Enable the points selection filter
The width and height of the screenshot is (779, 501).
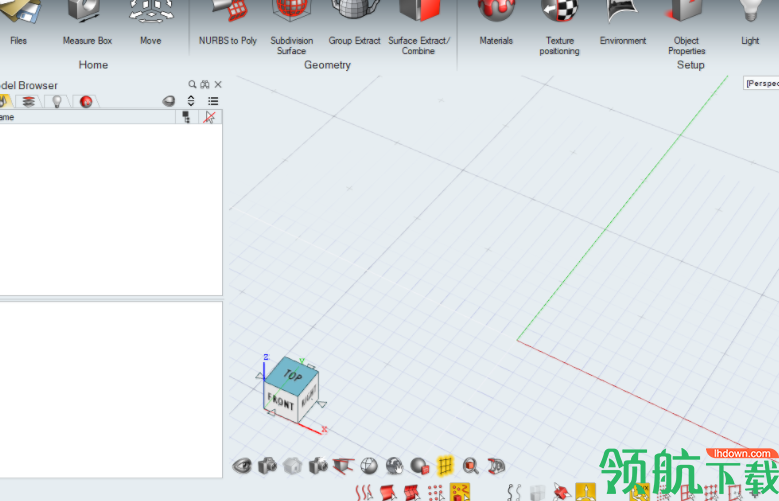(x=436, y=493)
